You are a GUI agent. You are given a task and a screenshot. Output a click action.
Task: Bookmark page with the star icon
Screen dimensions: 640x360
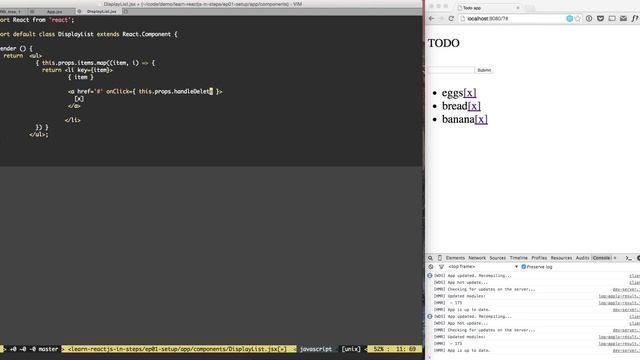click(578, 18)
